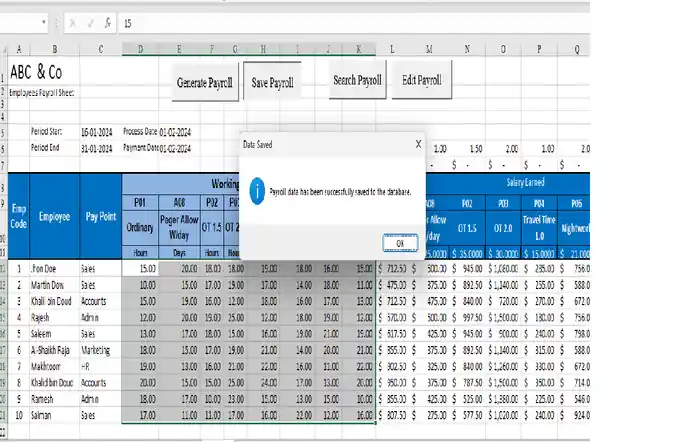Image resolution: width=700 pixels, height=442 pixels.
Task: Select employee Rajesh's name cell
Action: [54, 317]
